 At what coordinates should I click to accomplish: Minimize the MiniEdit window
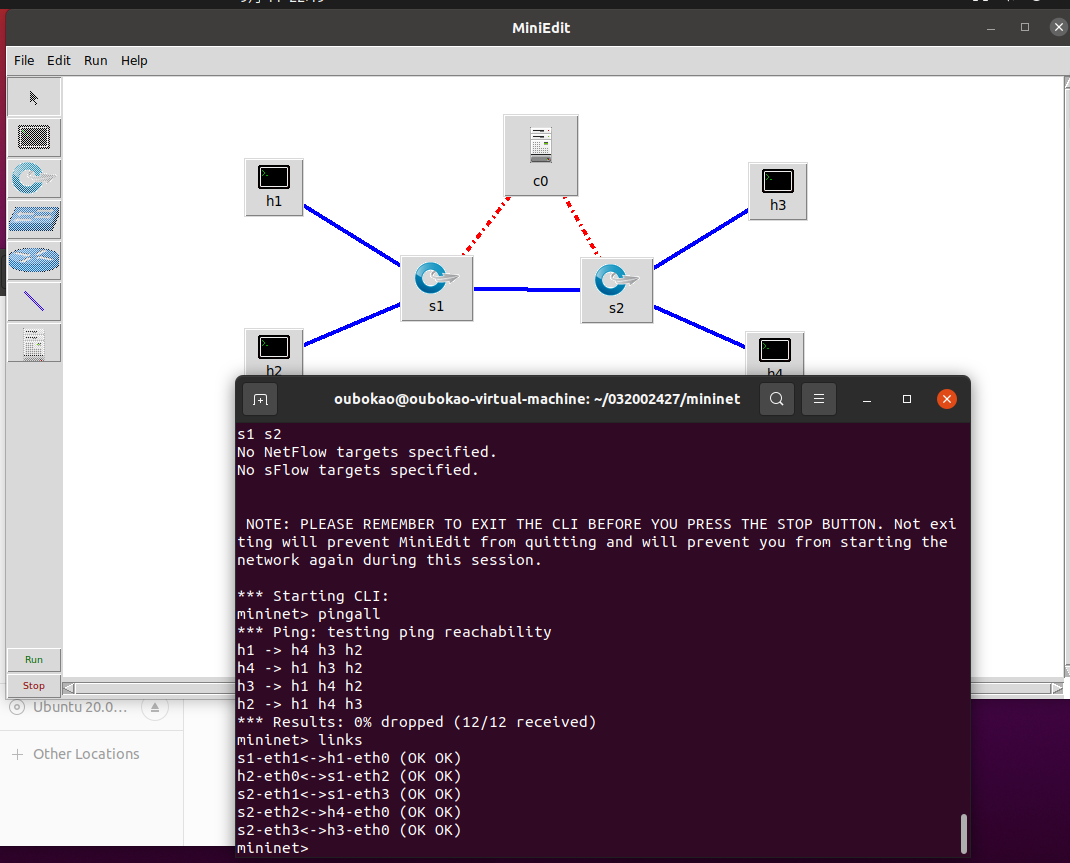pos(991,28)
